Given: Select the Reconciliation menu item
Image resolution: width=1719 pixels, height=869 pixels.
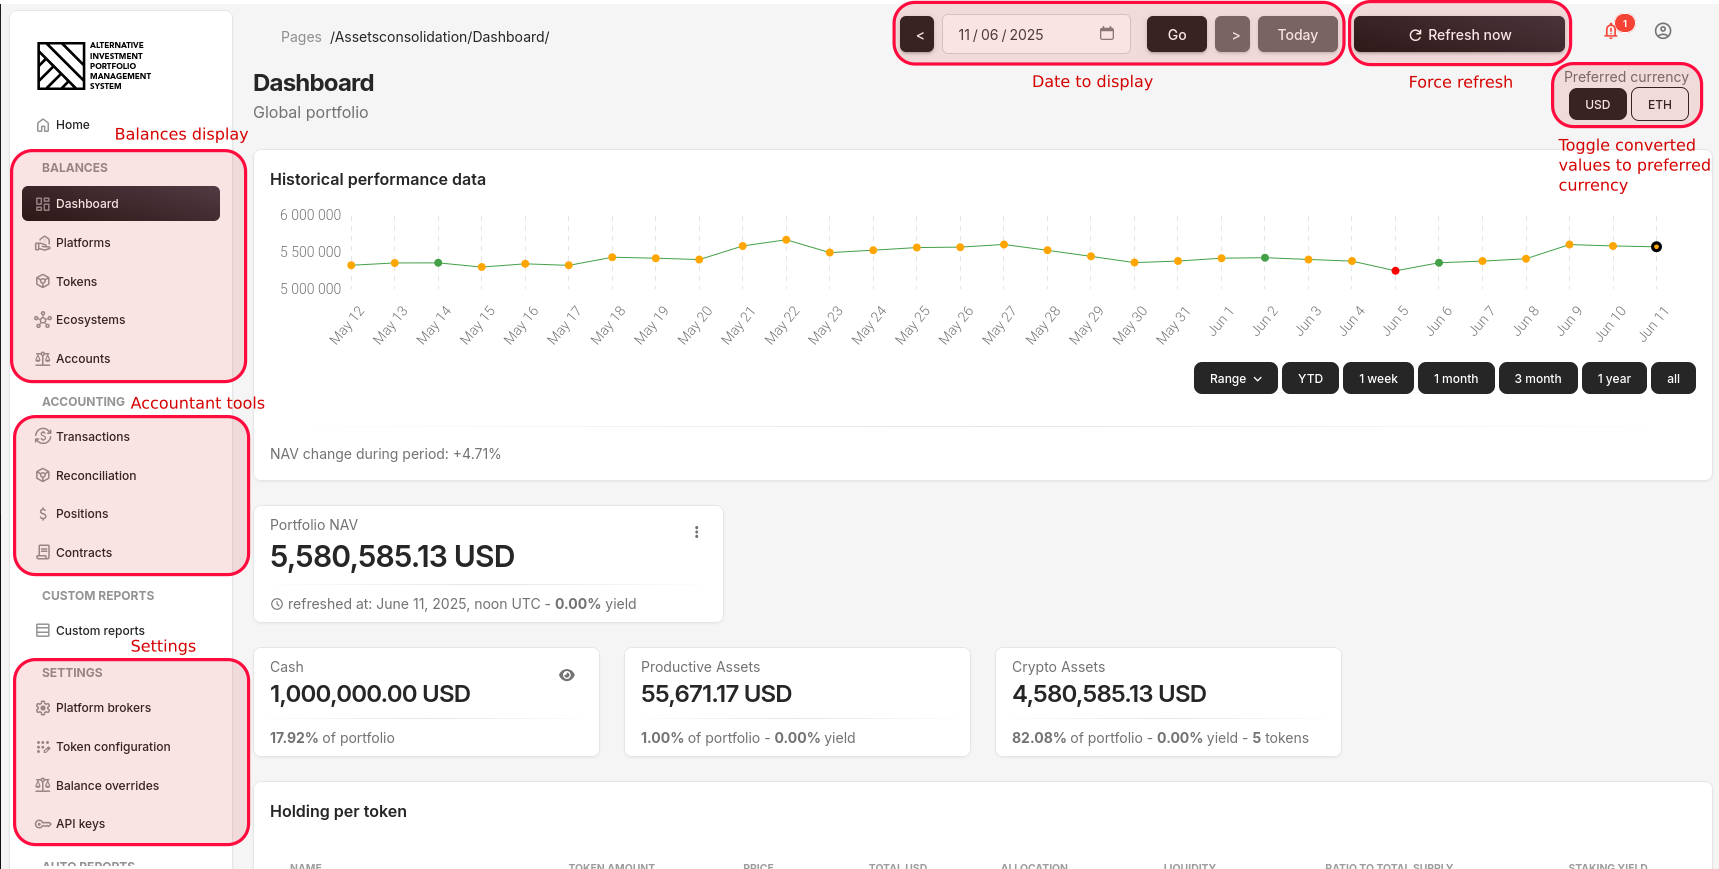Looking at the screenshot, I should (95, 476).
